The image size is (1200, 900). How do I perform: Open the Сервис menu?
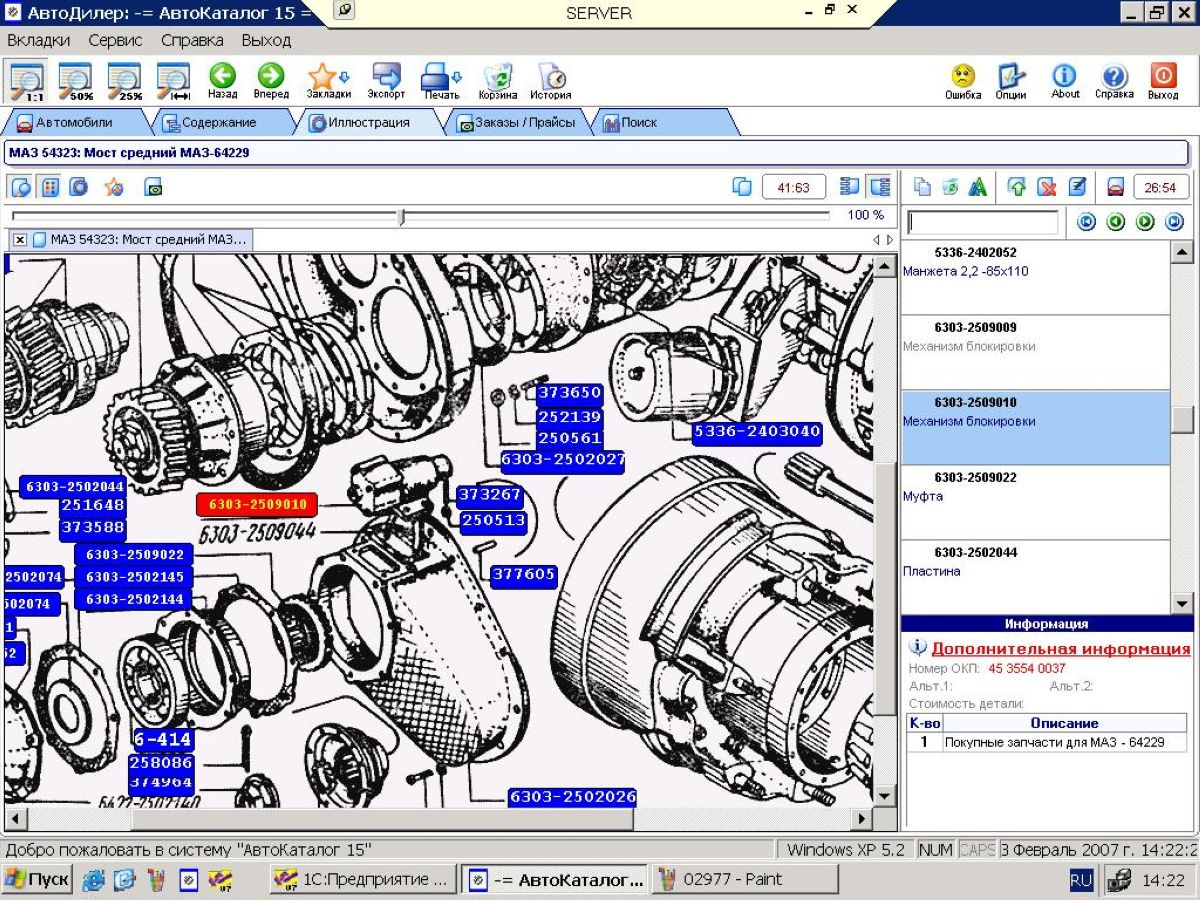[x=115, y=41]
